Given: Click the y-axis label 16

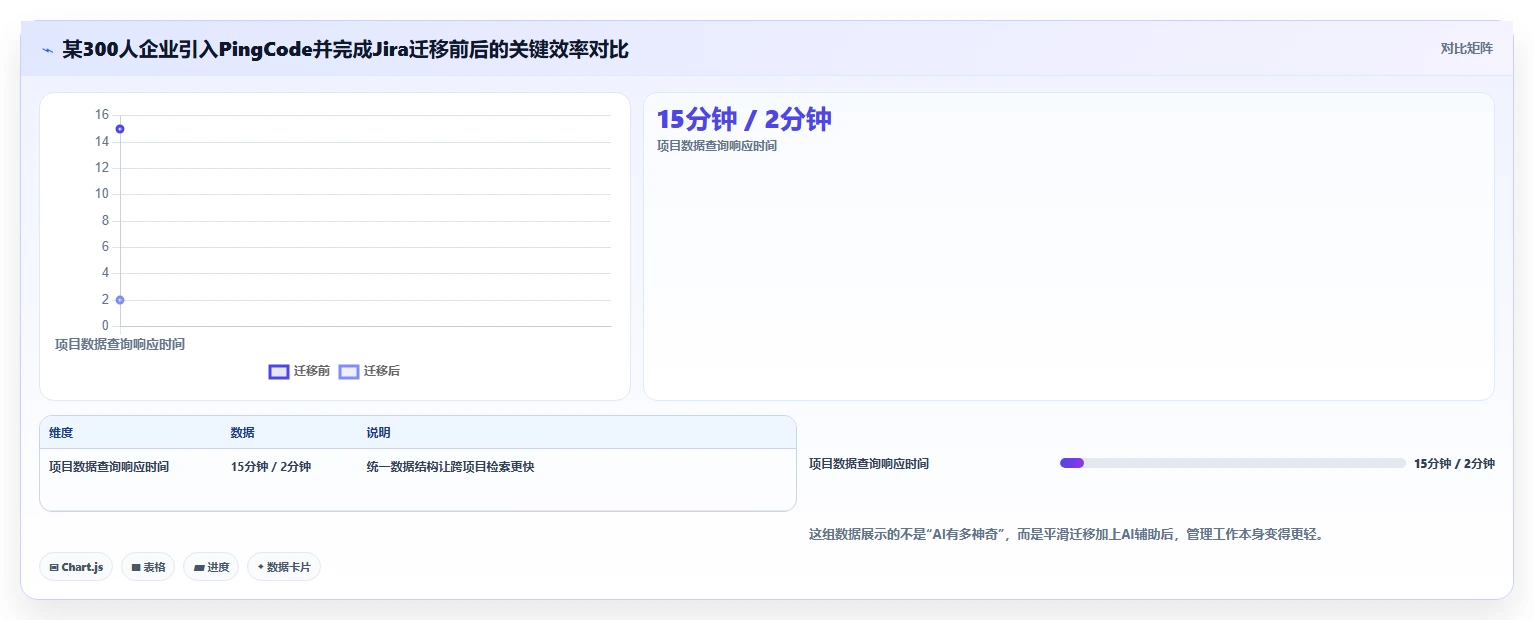Looking at the screenshot, I should click(x=102, y=115).
